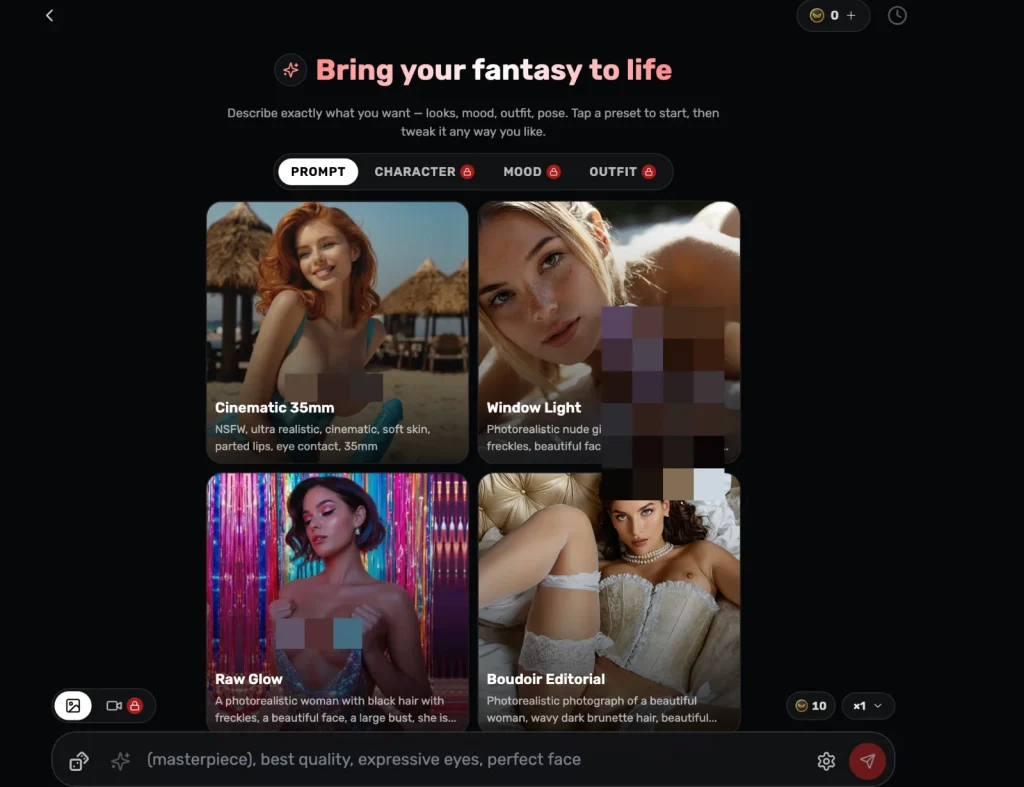Open generation history clock icon
The image size is (1024, 787).
point(897,15)
